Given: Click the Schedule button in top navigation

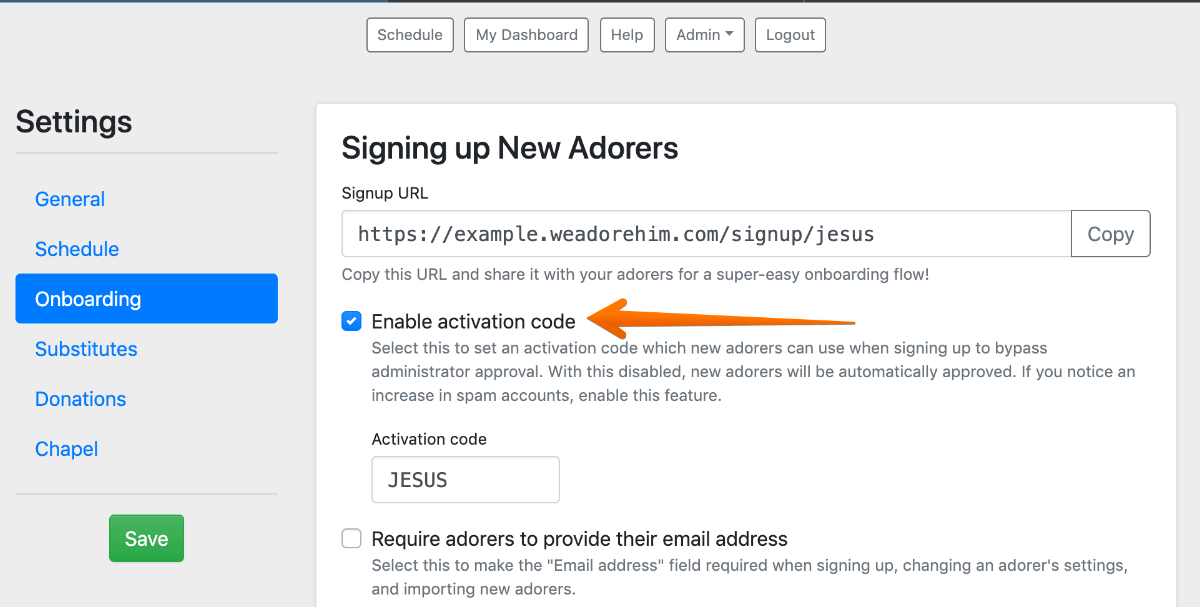Looking at the screenshot, I should point(410,35).
